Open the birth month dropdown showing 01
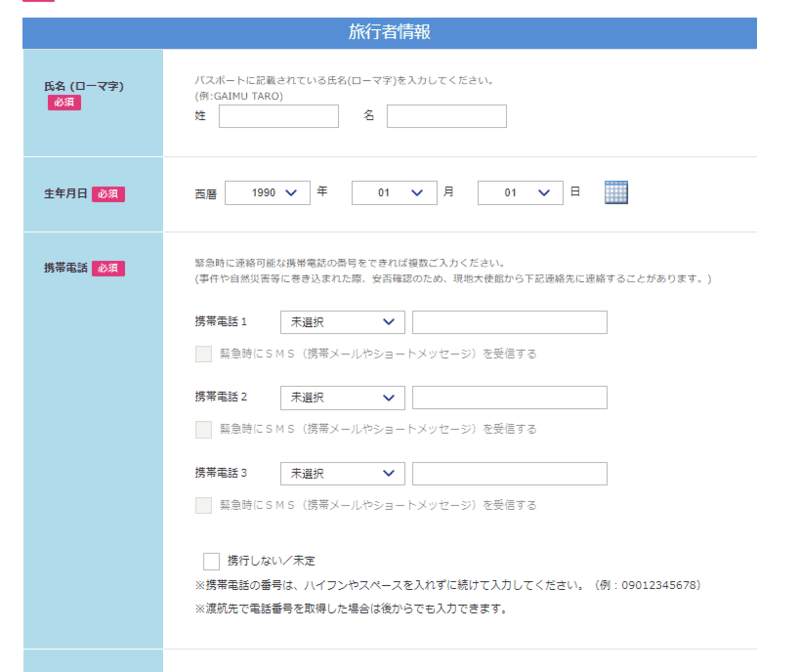 pos(394,193)
